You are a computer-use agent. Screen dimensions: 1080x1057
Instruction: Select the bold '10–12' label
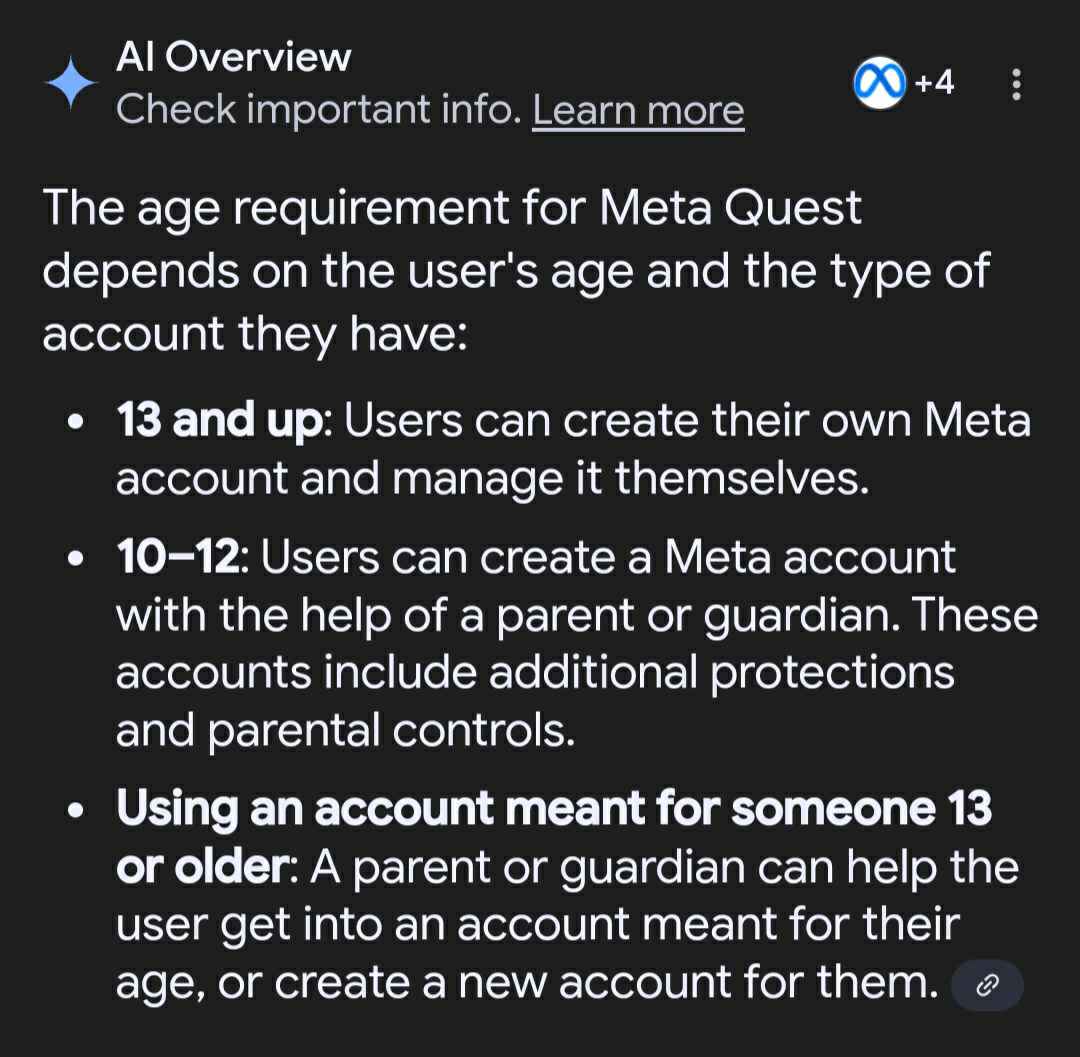tap(178, 556)
